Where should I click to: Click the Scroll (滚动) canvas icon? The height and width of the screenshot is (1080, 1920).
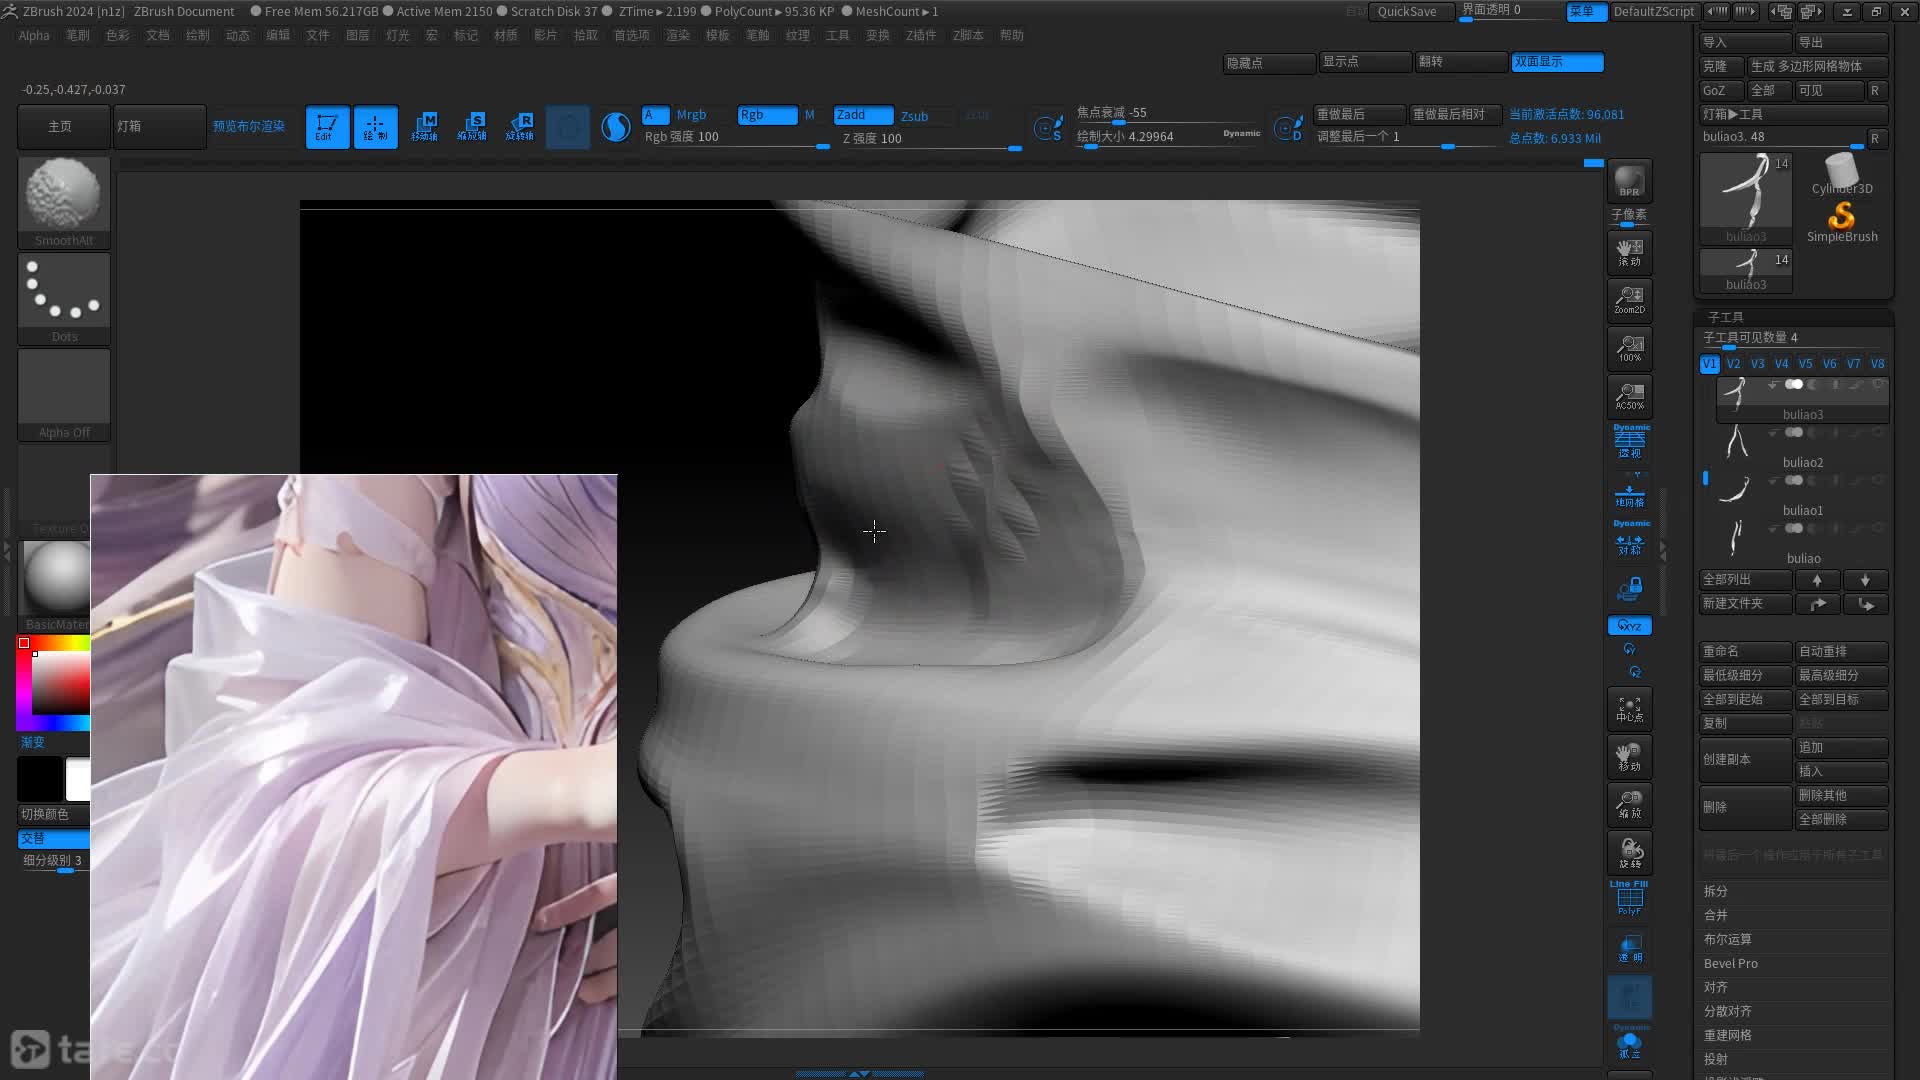1629,253
